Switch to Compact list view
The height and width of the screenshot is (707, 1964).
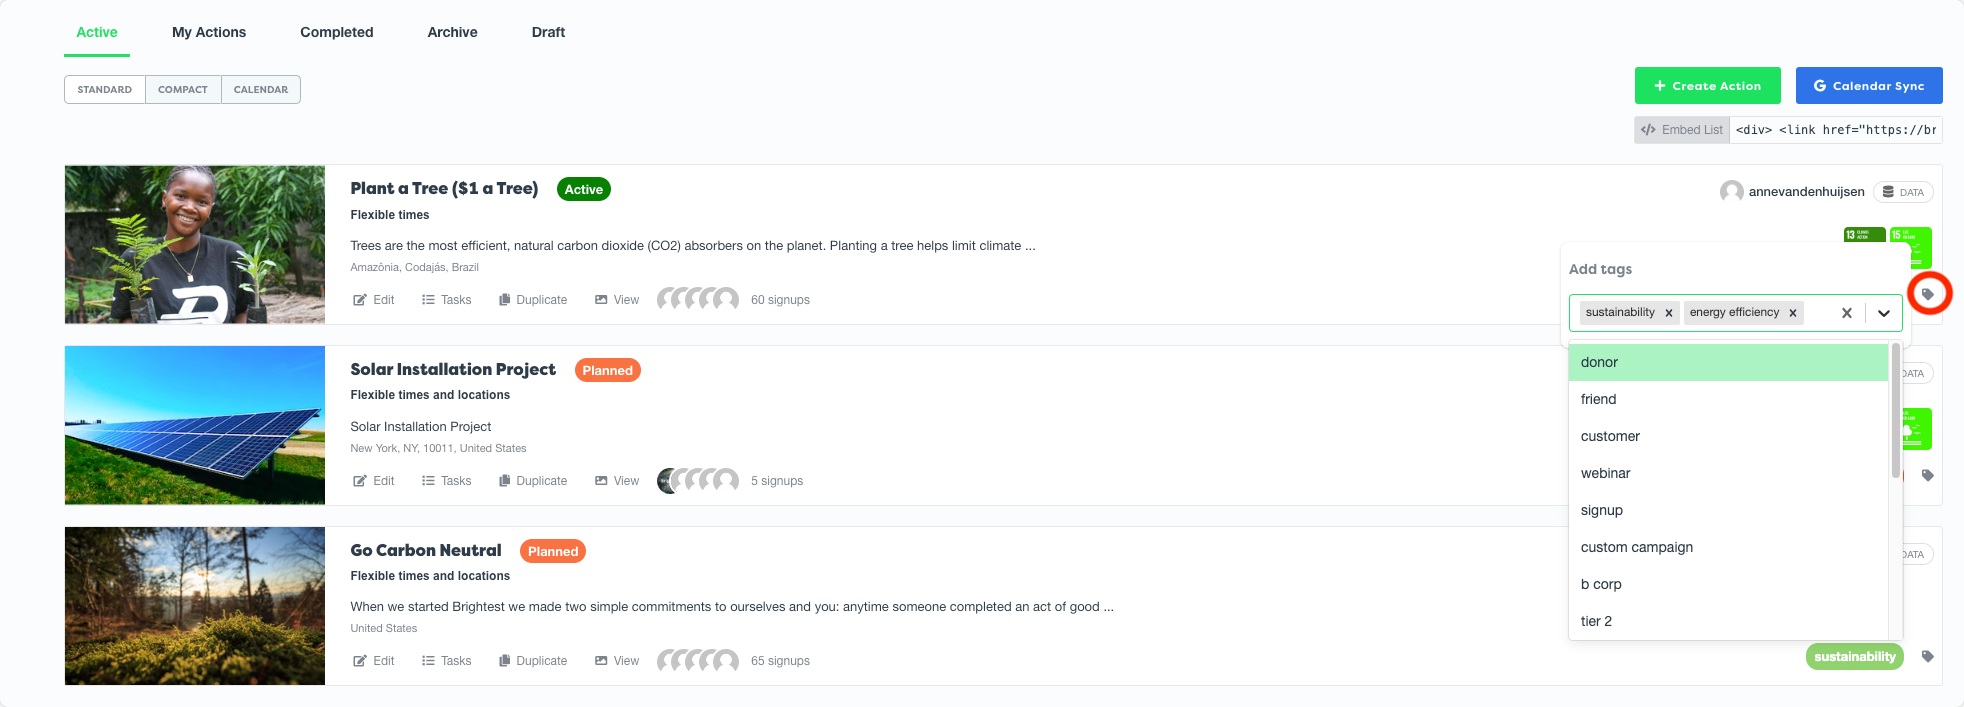(183, 90)
